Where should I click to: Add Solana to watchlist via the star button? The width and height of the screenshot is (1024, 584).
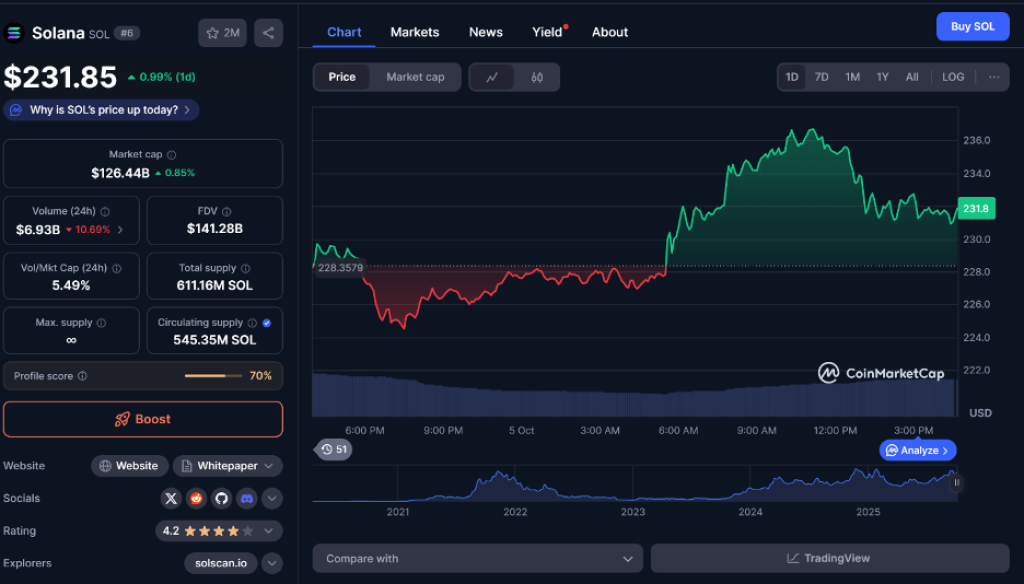point(222,33)
